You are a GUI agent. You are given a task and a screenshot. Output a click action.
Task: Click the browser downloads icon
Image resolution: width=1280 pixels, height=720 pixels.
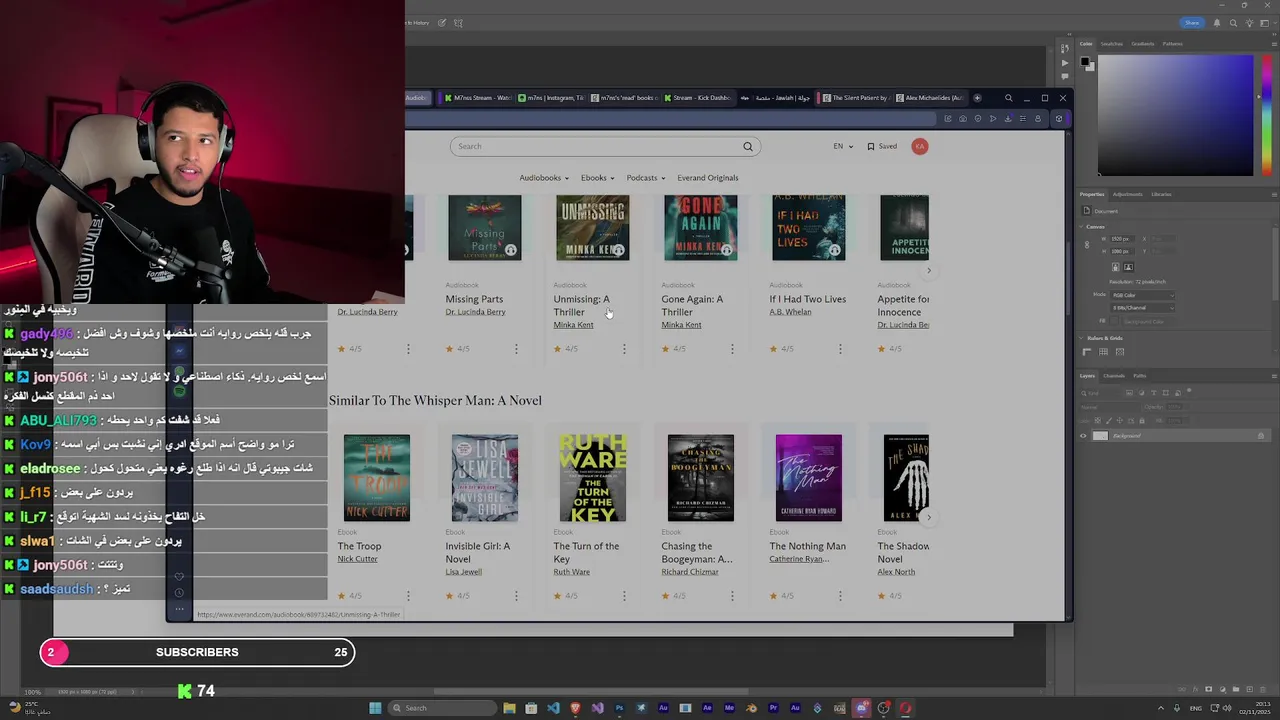[1007, 119]
